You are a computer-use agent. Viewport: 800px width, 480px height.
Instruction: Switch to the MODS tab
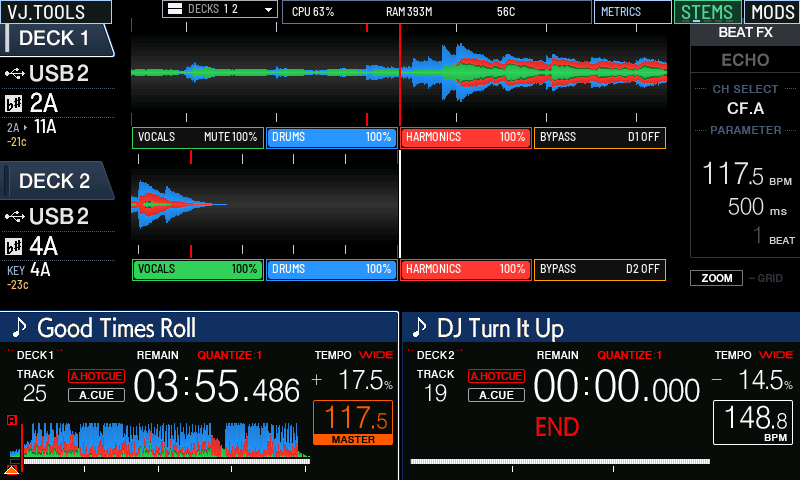coord(772,12)
